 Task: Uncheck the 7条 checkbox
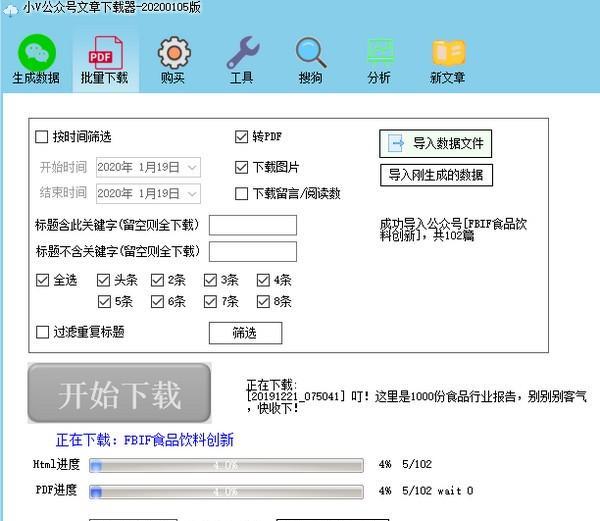click(x=210, y=301)
